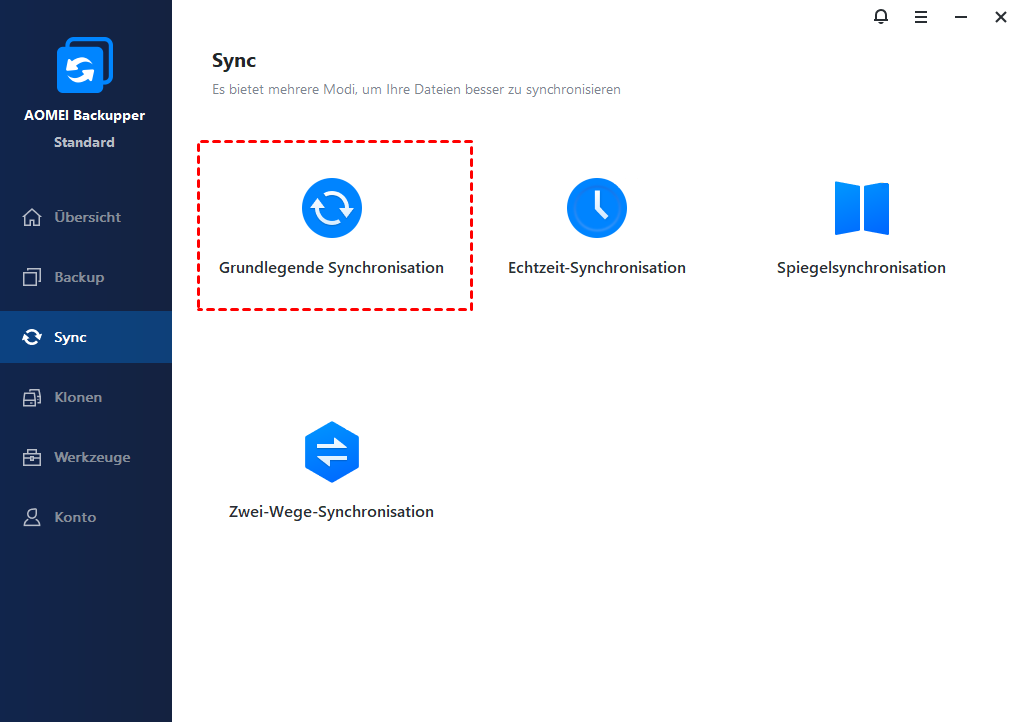Click the Grundlegende Synchronisation label

331,268
